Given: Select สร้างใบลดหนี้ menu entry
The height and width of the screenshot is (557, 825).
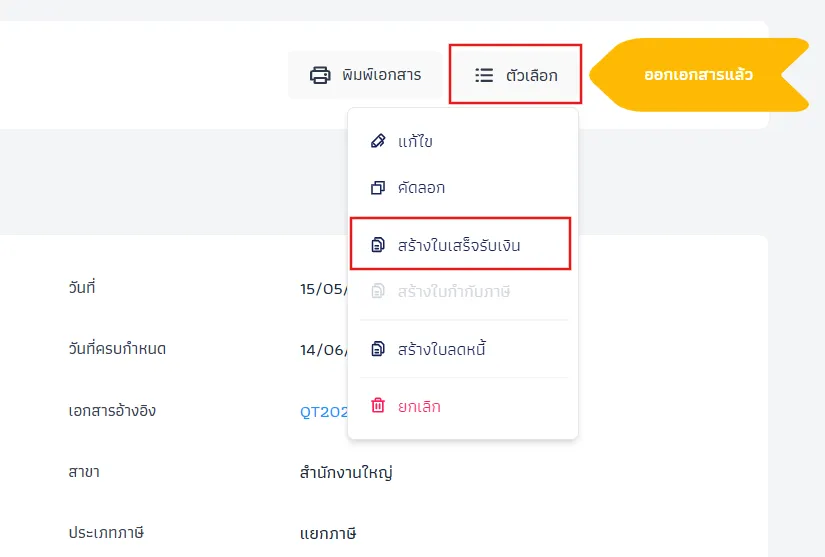Looking at the screenshot, I should pos(463,349).
